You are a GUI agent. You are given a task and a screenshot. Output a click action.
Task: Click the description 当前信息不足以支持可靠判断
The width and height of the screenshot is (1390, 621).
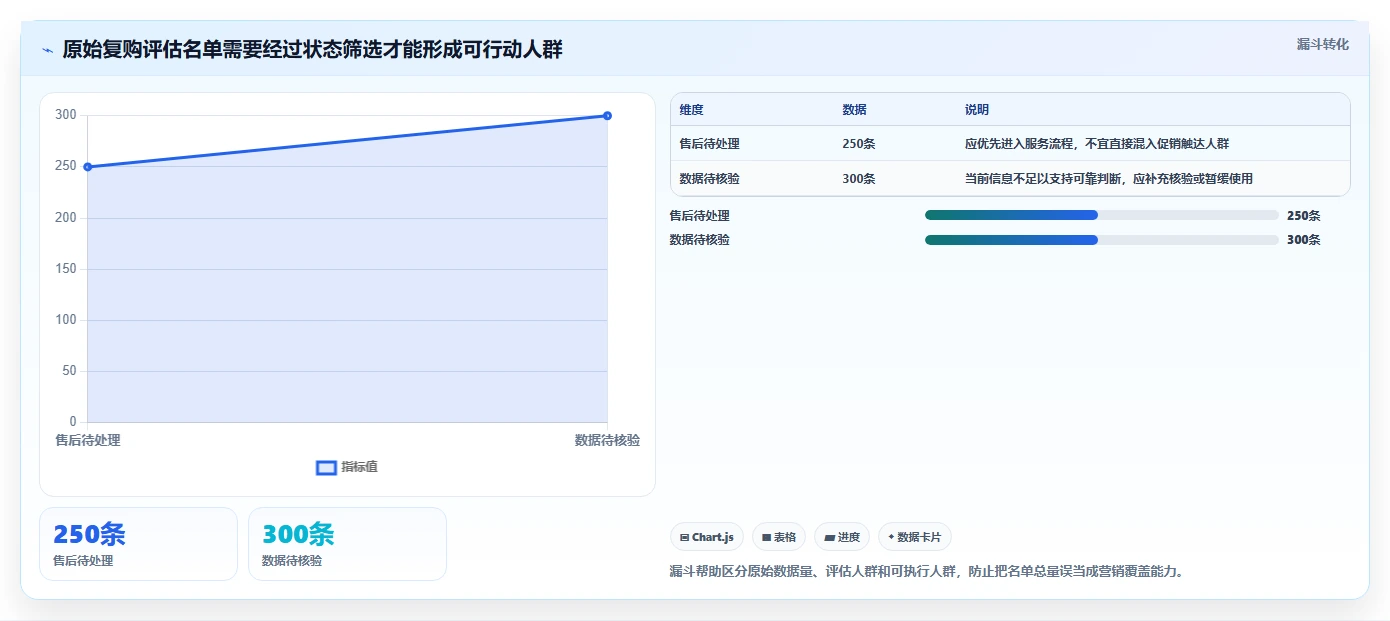(1108, 179)
